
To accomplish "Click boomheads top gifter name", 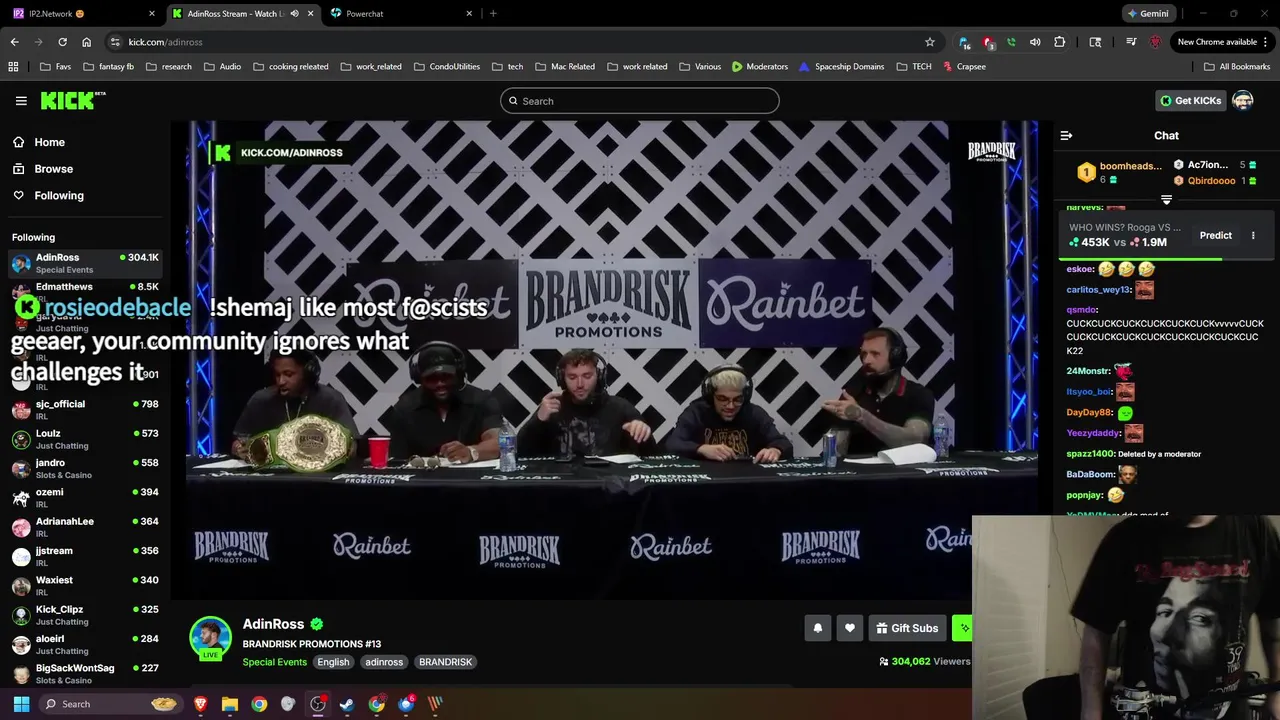I will (1130, 166).
